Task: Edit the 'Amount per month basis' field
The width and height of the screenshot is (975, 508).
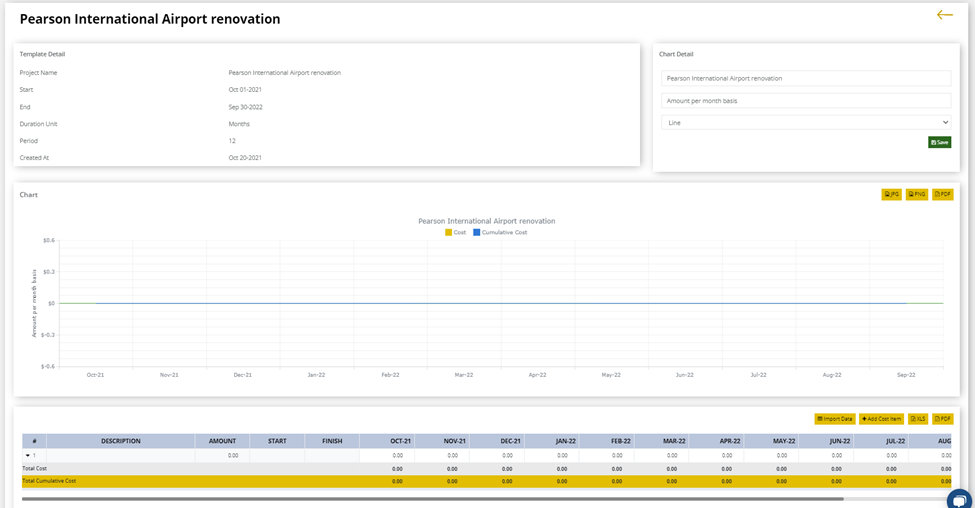Action: (806, 101)
